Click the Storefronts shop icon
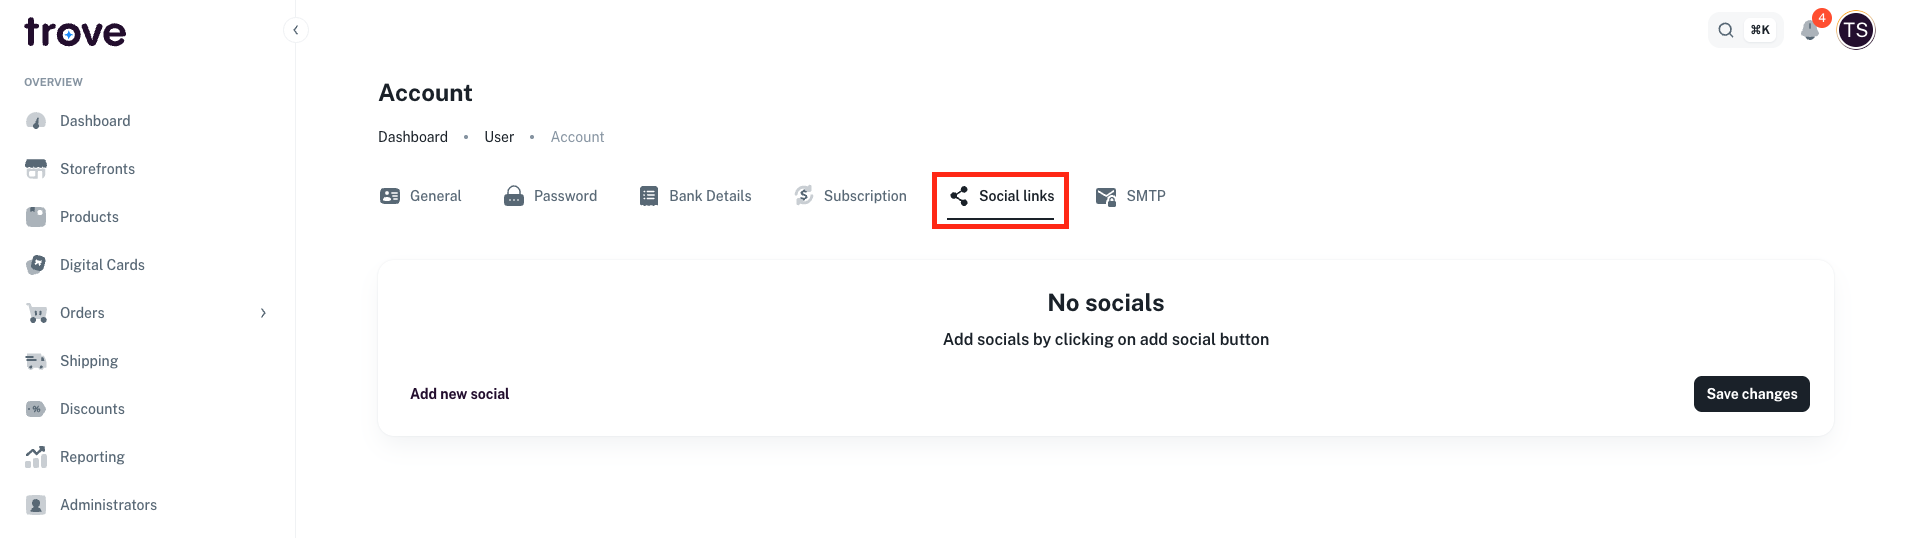 pos(36,169)
